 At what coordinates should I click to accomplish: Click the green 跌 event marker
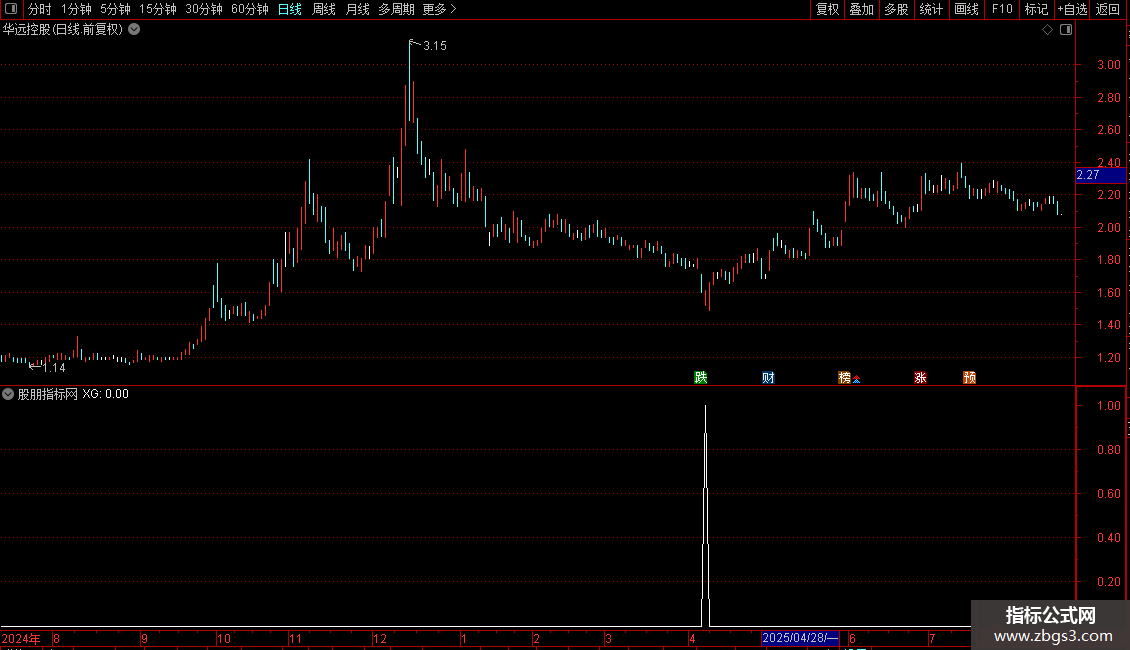(x=700, y=378)
